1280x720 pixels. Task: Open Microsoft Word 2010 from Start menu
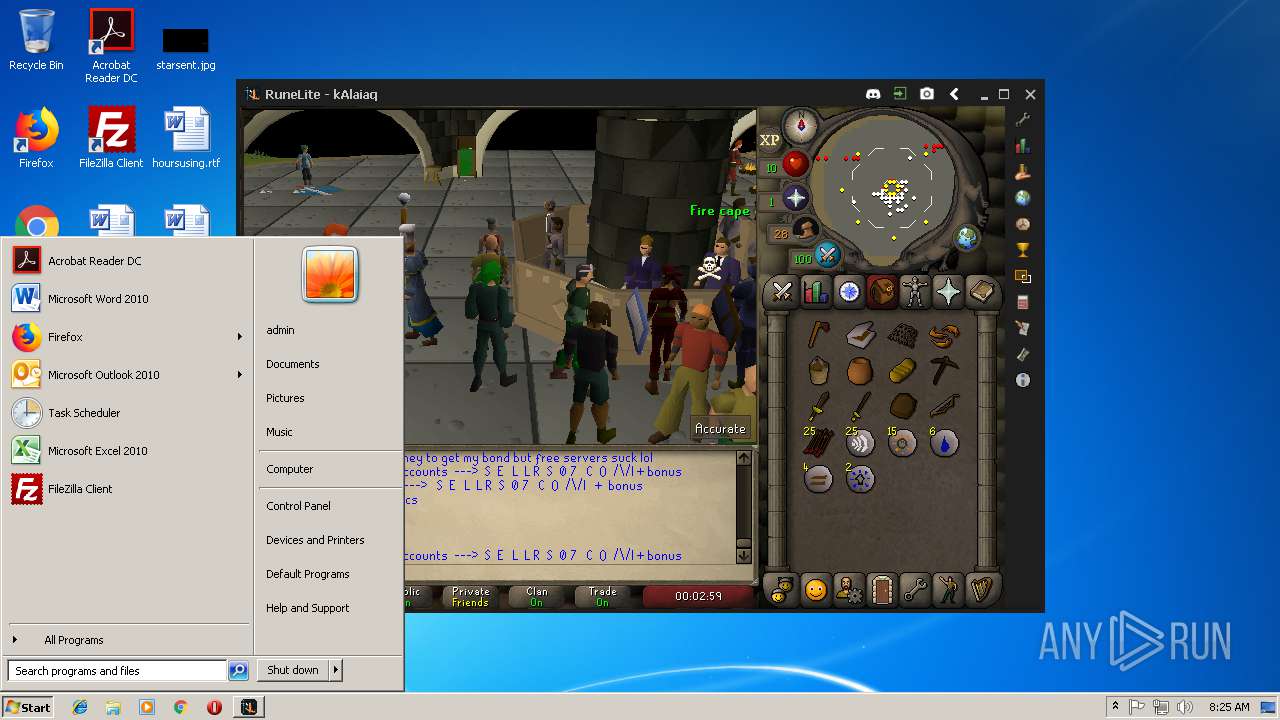tap(128, 299)
